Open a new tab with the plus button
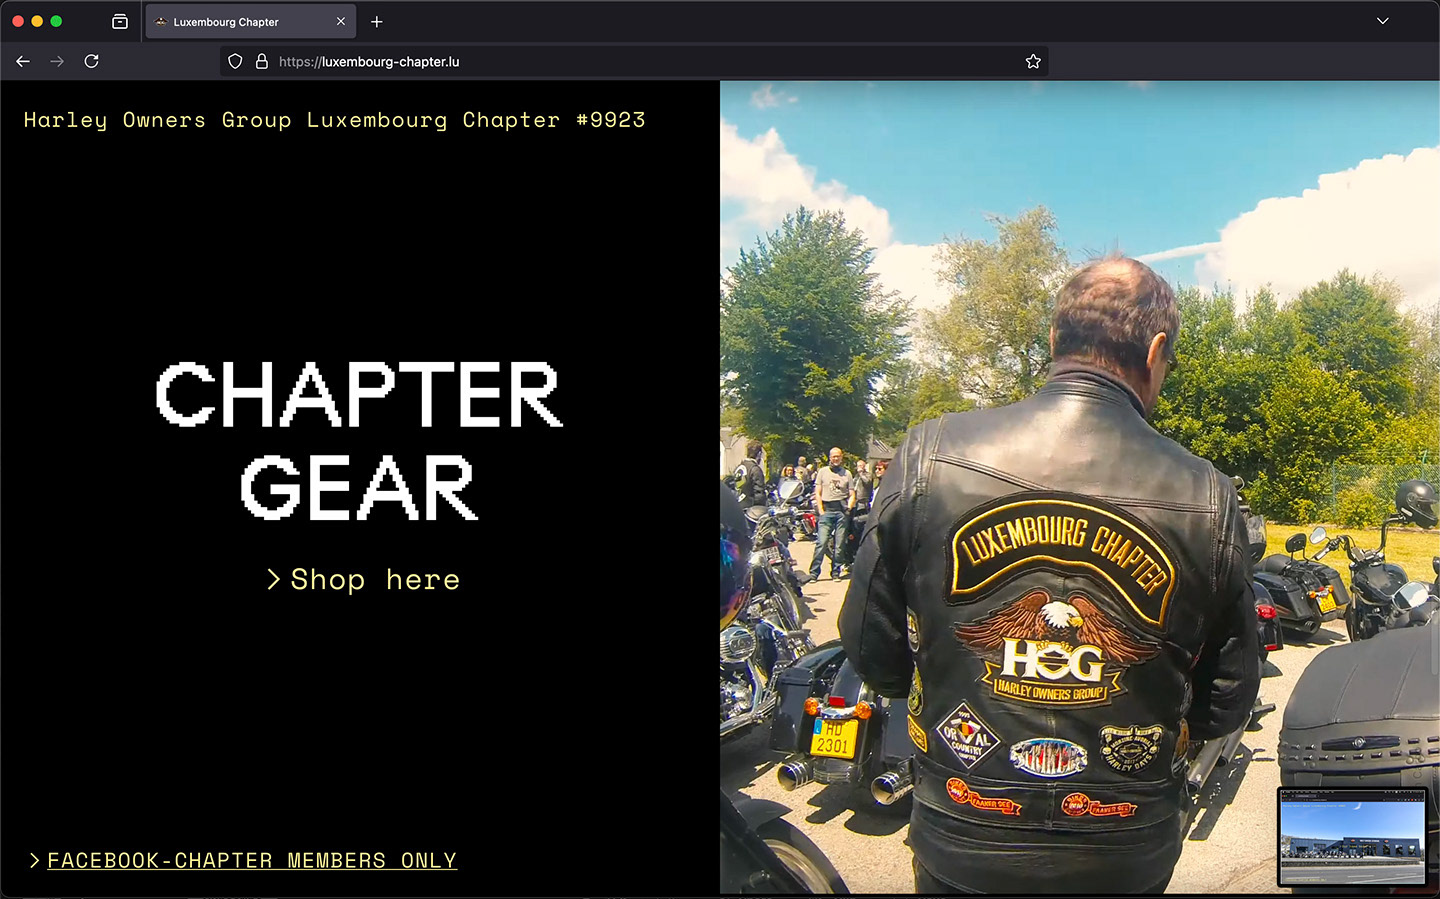Viewport: 1440px width, 899px height. pyautogui.click(x=377, y=21)
